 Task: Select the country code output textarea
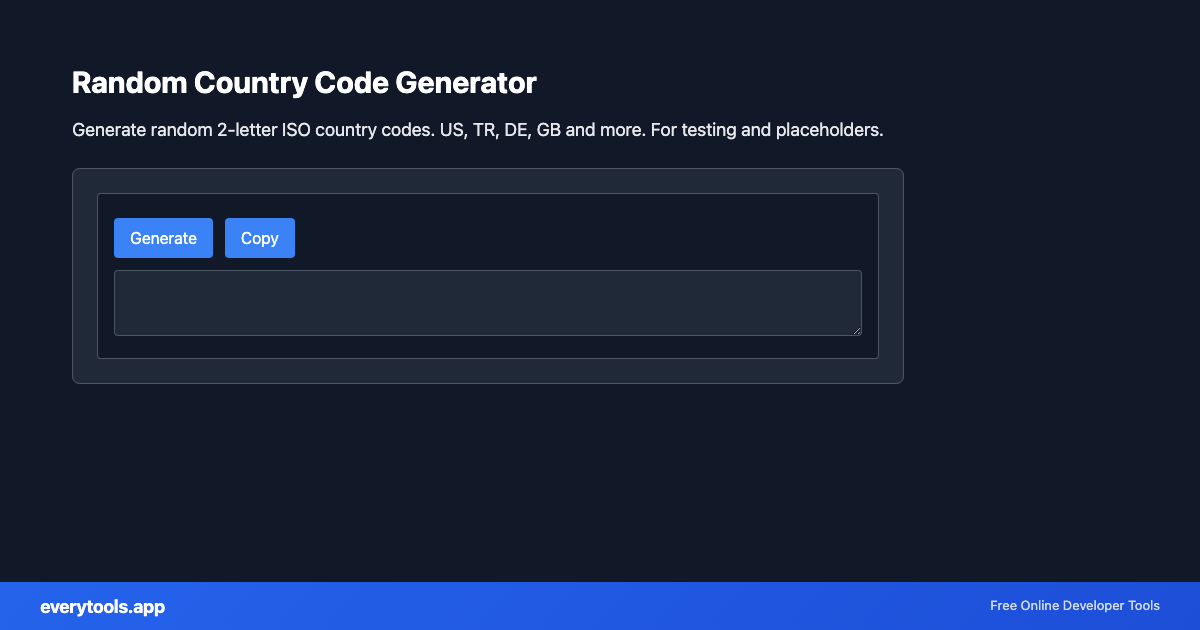click(488, 302)
